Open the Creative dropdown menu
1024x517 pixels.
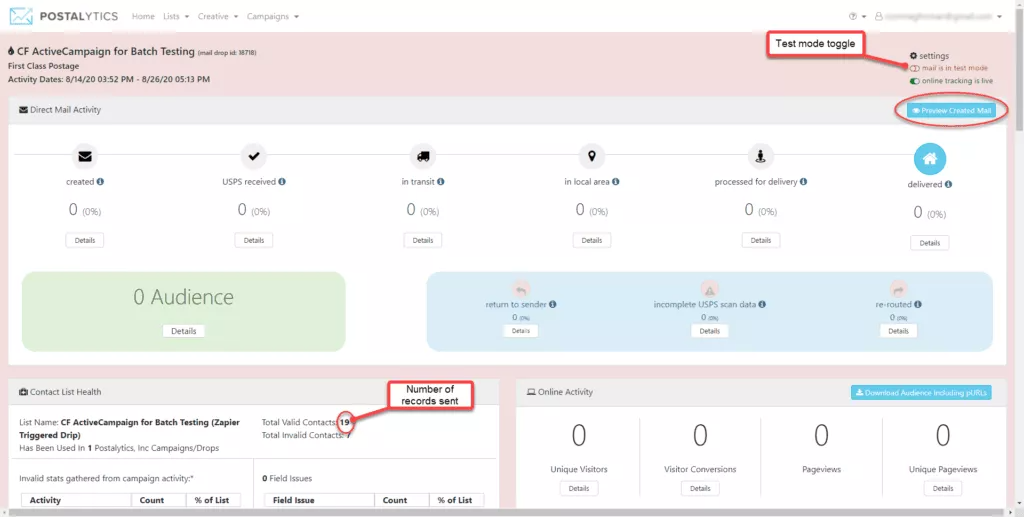(x=218, y=16)
